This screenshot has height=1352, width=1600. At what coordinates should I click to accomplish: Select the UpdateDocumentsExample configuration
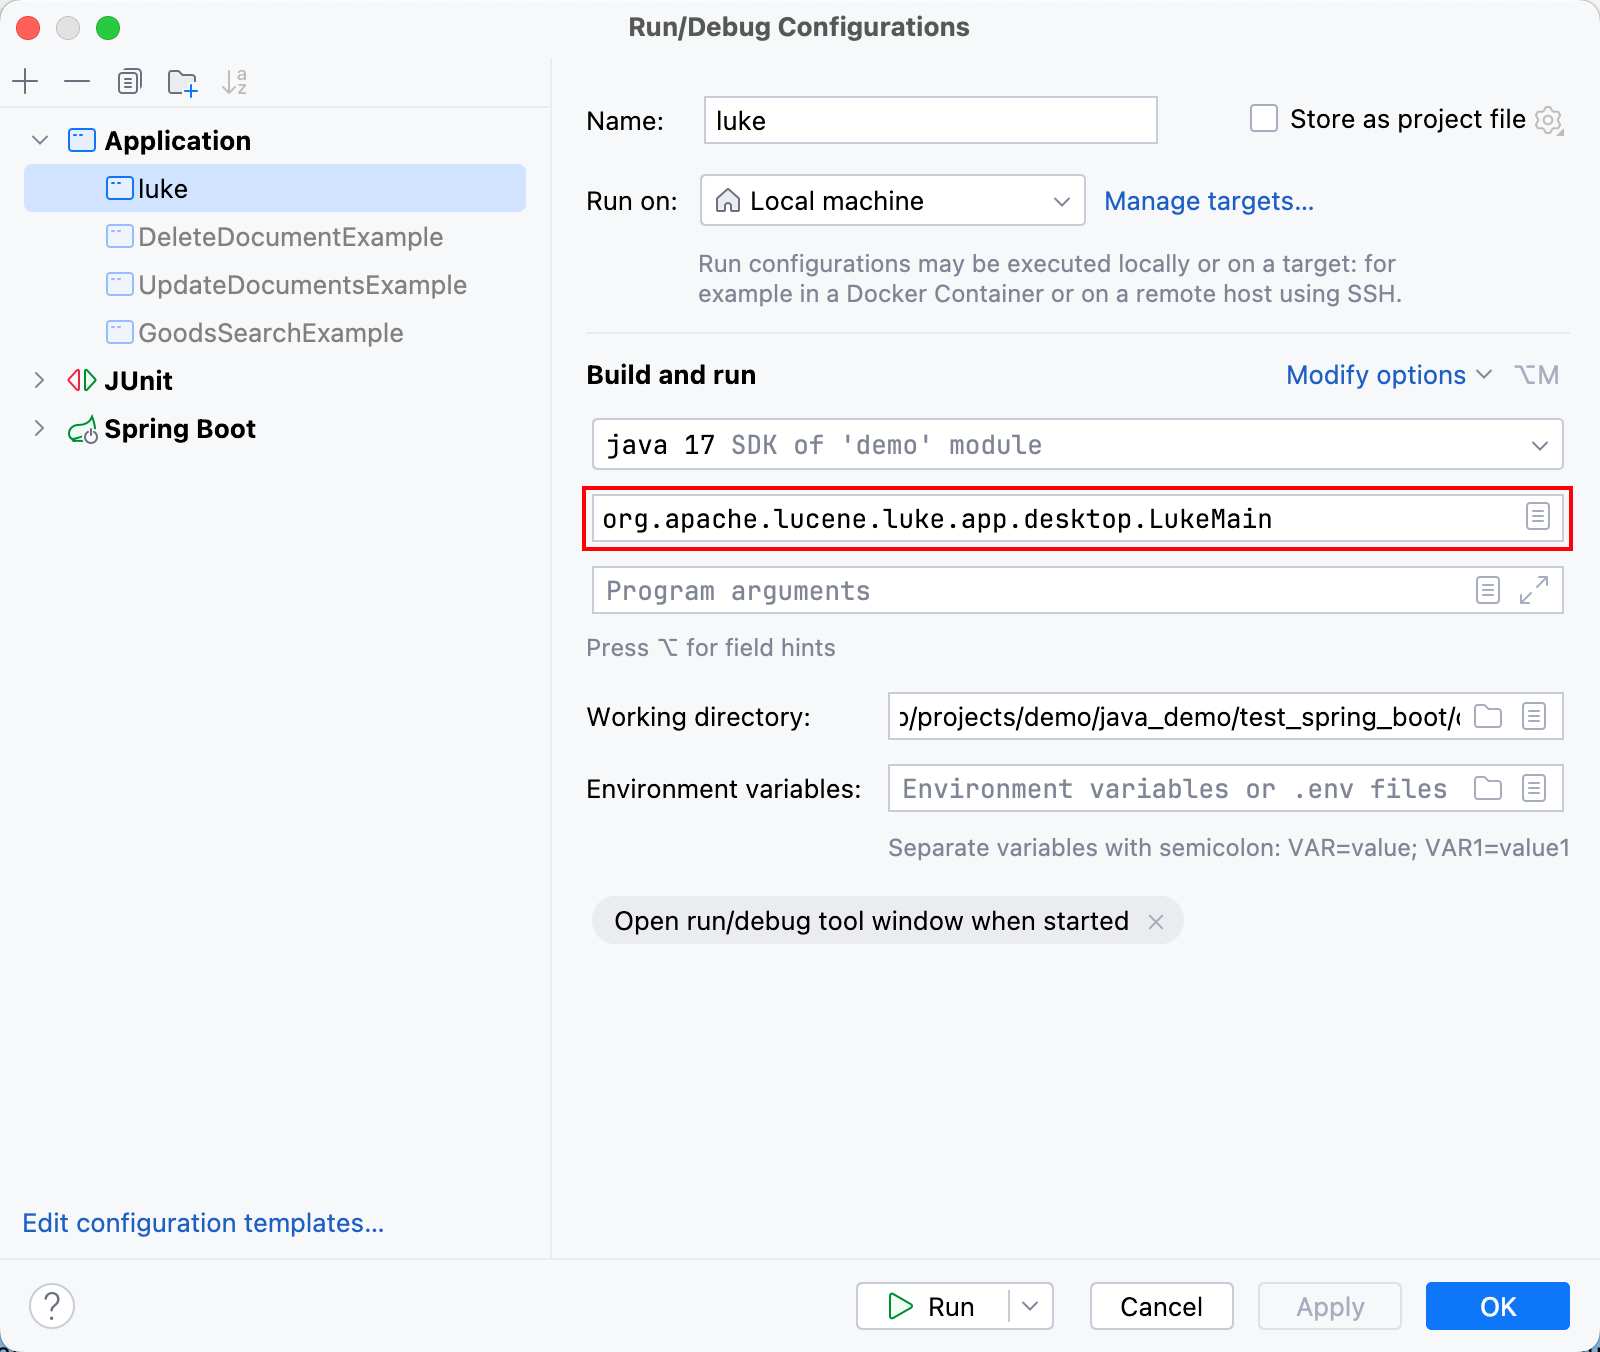click(275, 284)
